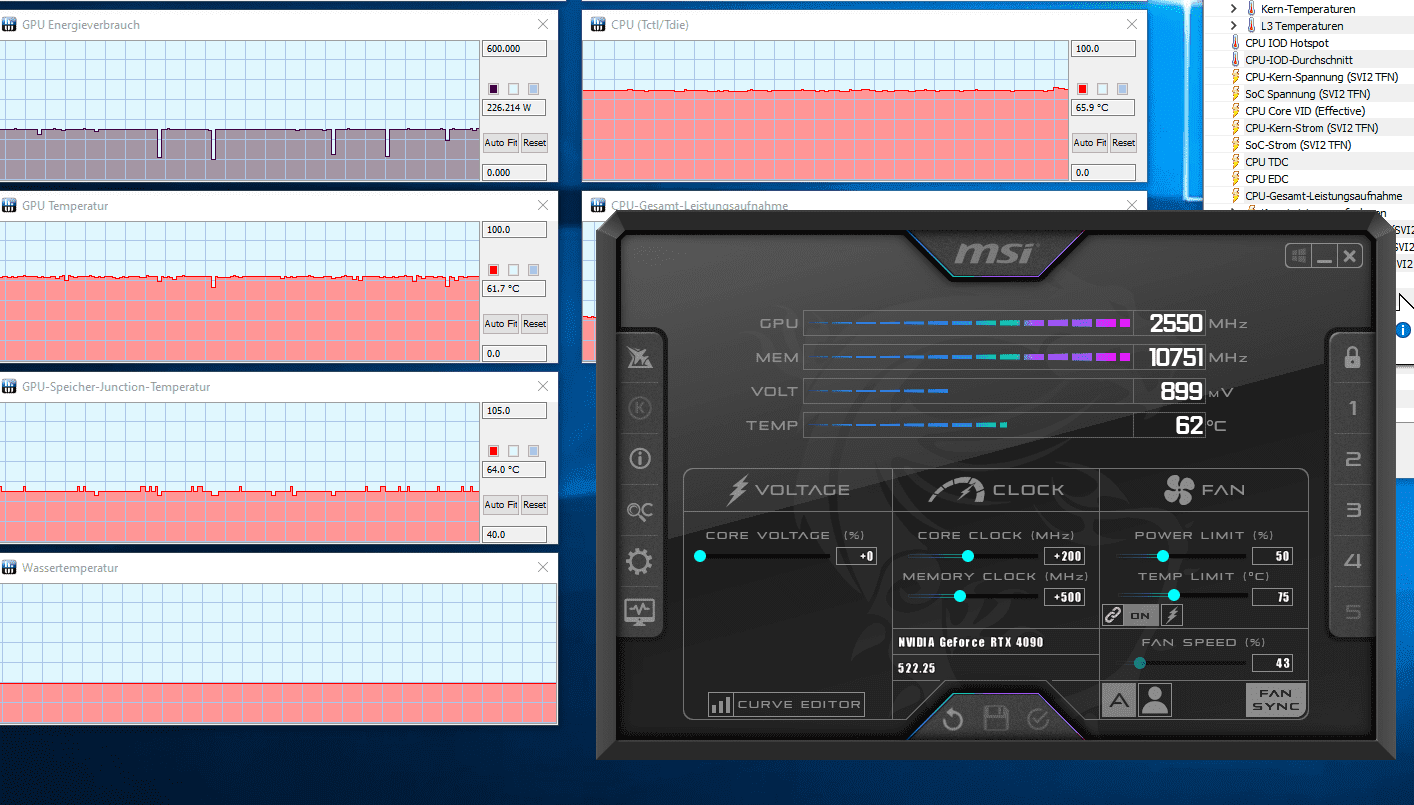Click the profile lock icon
Viewport: 1414px width, 805px height.
(x=1352, y=357)
